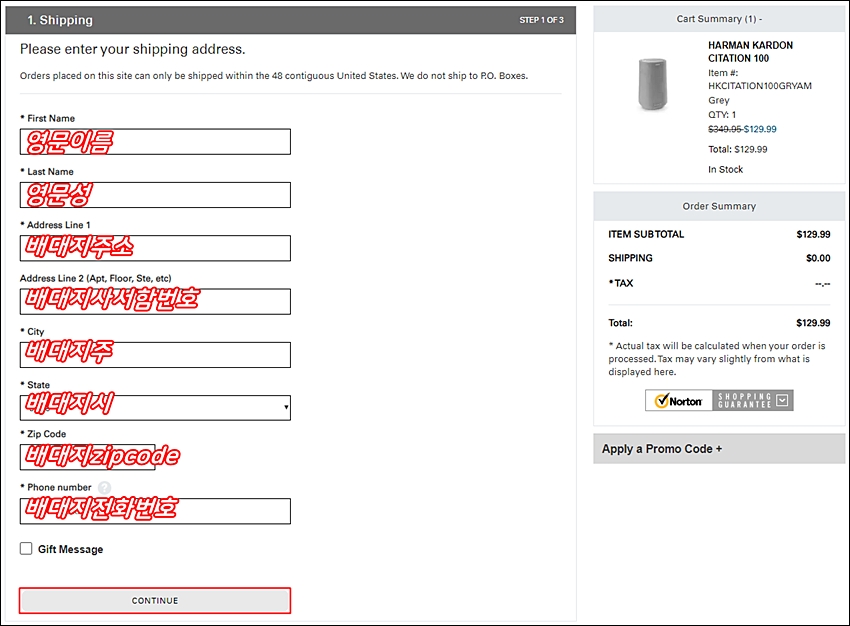The image size is (850, 626).
Task: Click the Norton checkmark logo badge
Action: (678, 401)
